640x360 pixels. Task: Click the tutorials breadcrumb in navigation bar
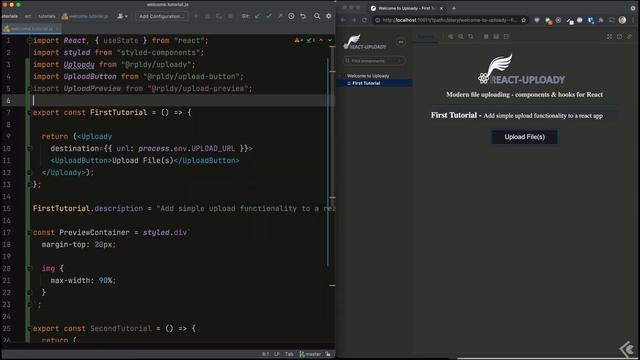47,16
